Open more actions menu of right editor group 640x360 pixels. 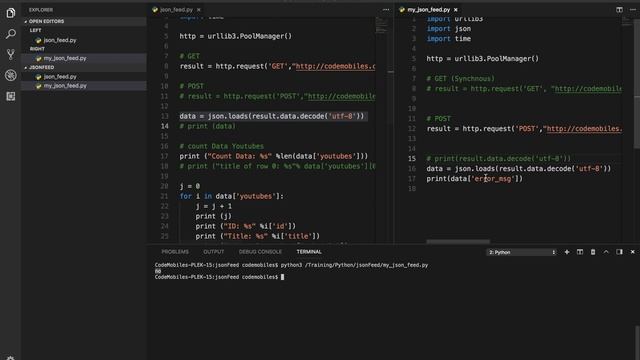pos(633,10)
